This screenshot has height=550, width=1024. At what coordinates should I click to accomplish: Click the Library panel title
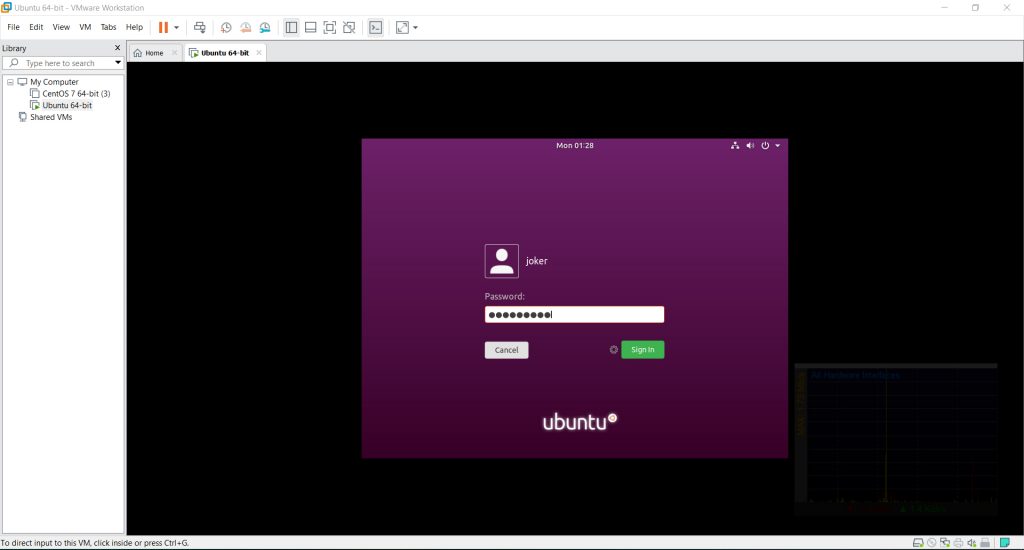click(x=14, y=48)
